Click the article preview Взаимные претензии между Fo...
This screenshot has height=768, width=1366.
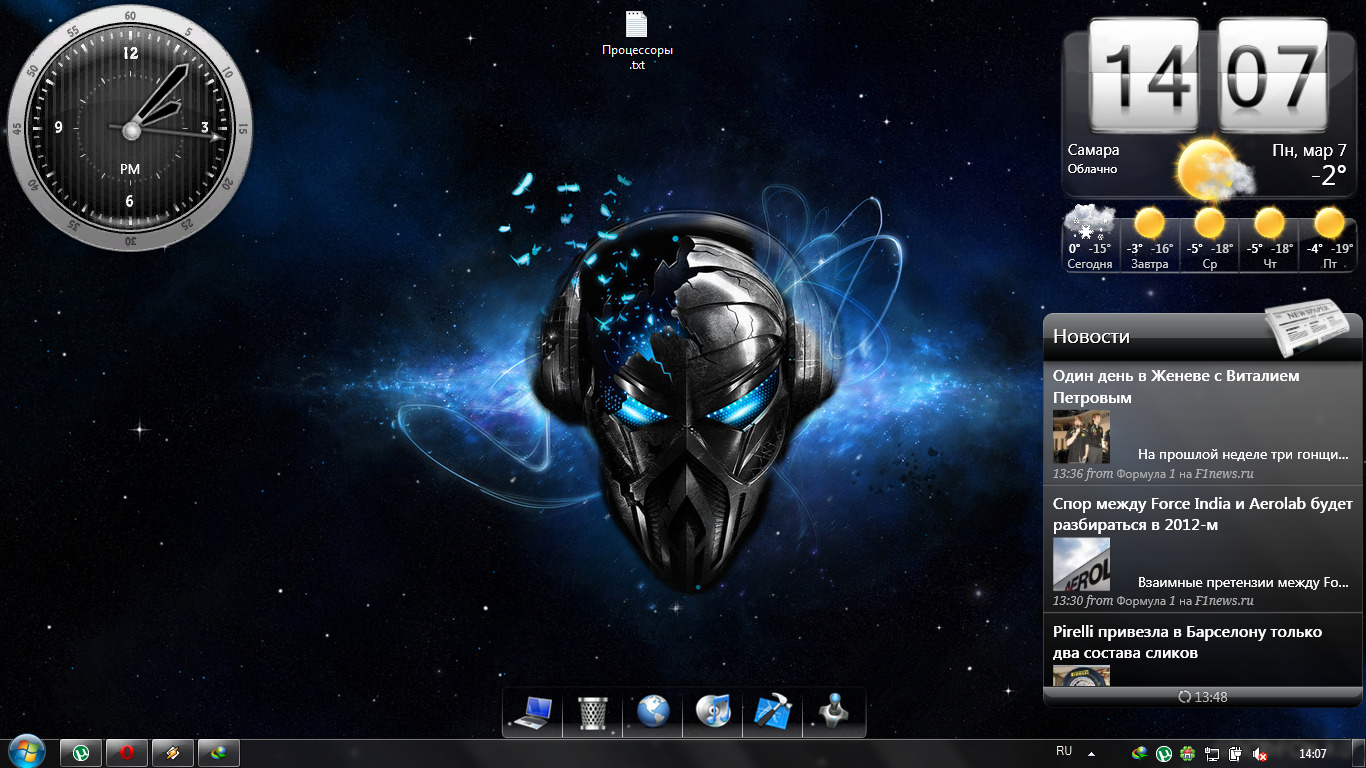coord(1244,582)
